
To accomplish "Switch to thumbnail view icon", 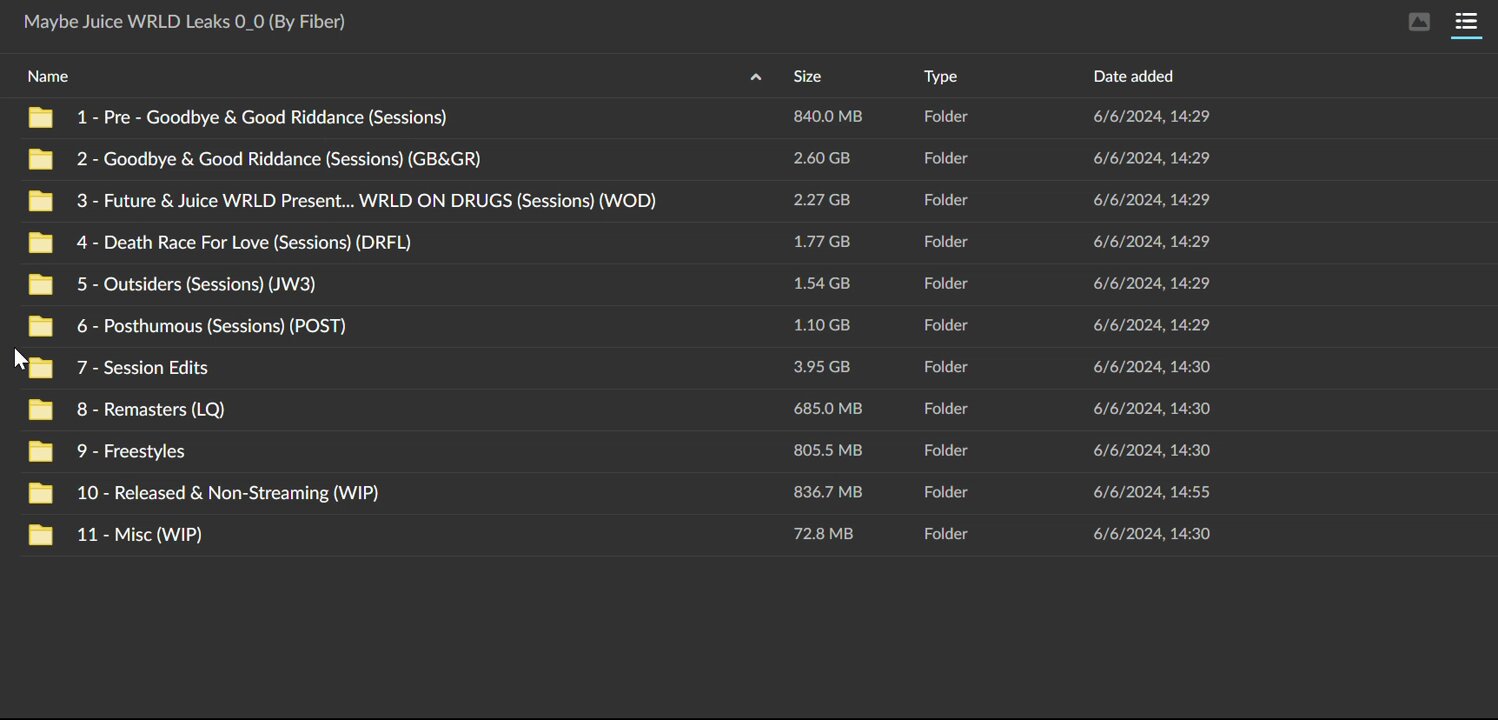I will (x=1419, y=22).
